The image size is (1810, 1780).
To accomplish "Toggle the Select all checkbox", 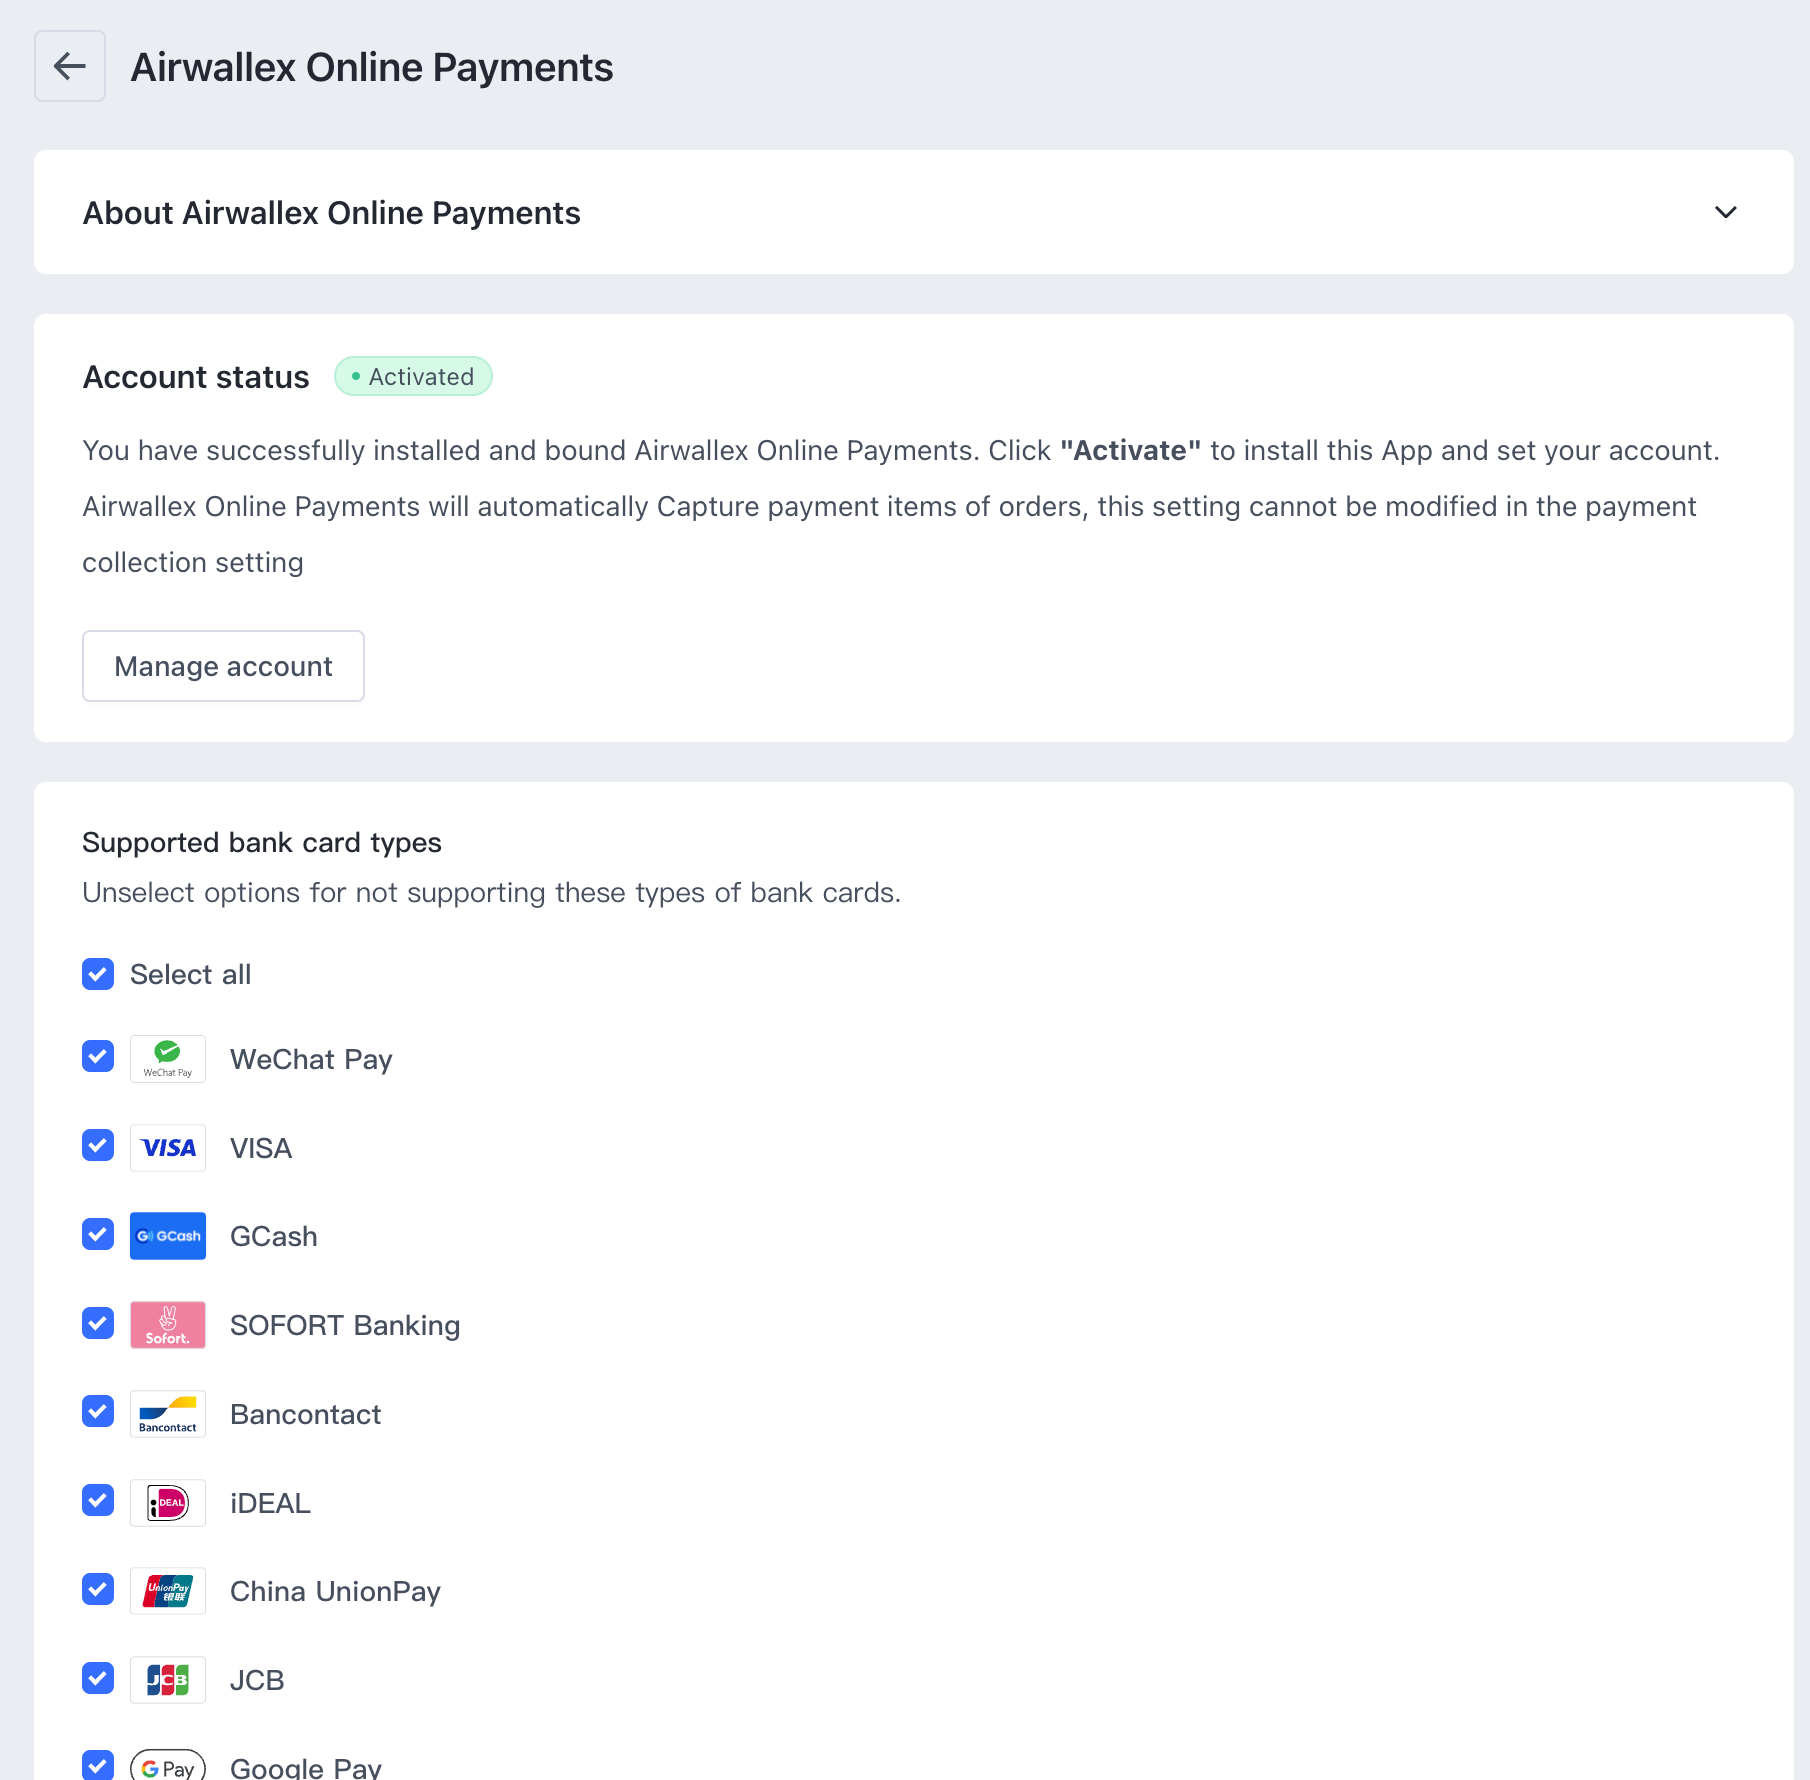I will tap(97, 973).
